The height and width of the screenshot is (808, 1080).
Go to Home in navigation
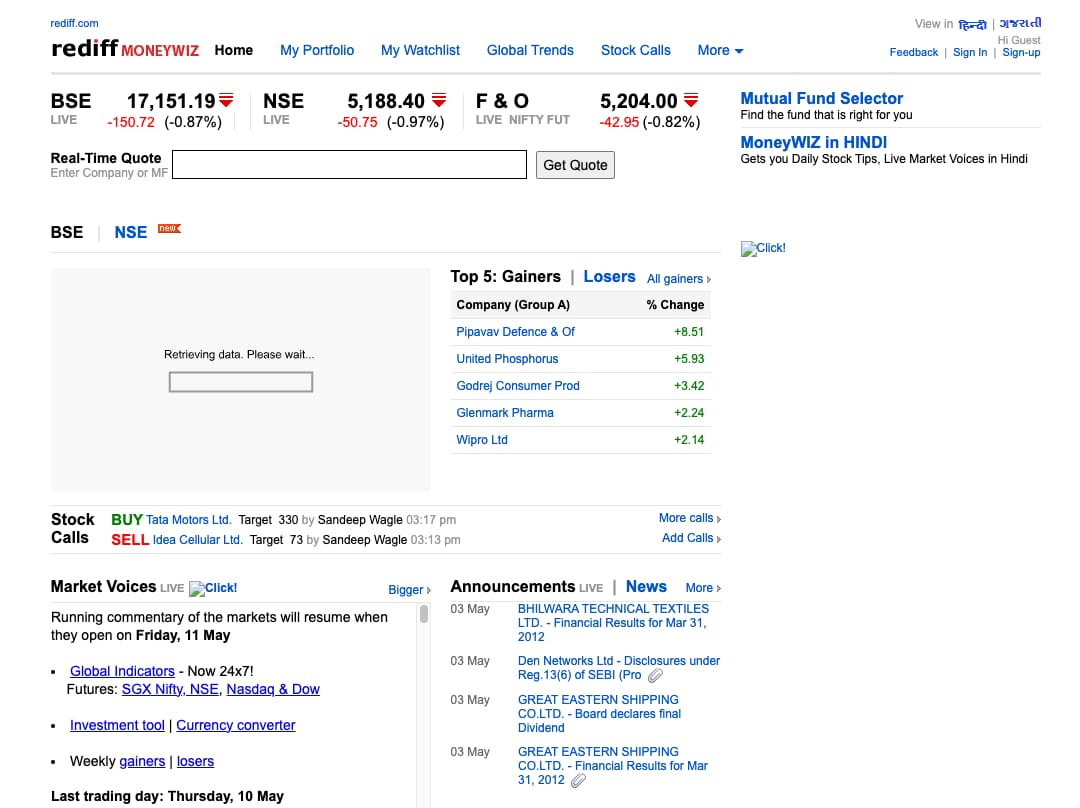point(233,50)
